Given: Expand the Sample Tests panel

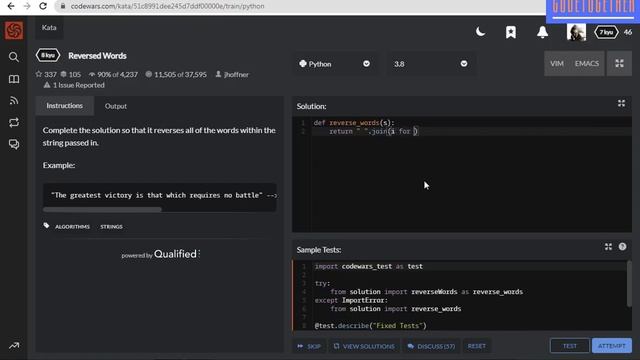Looking at the screenshot, I should [x=608, y=247].
